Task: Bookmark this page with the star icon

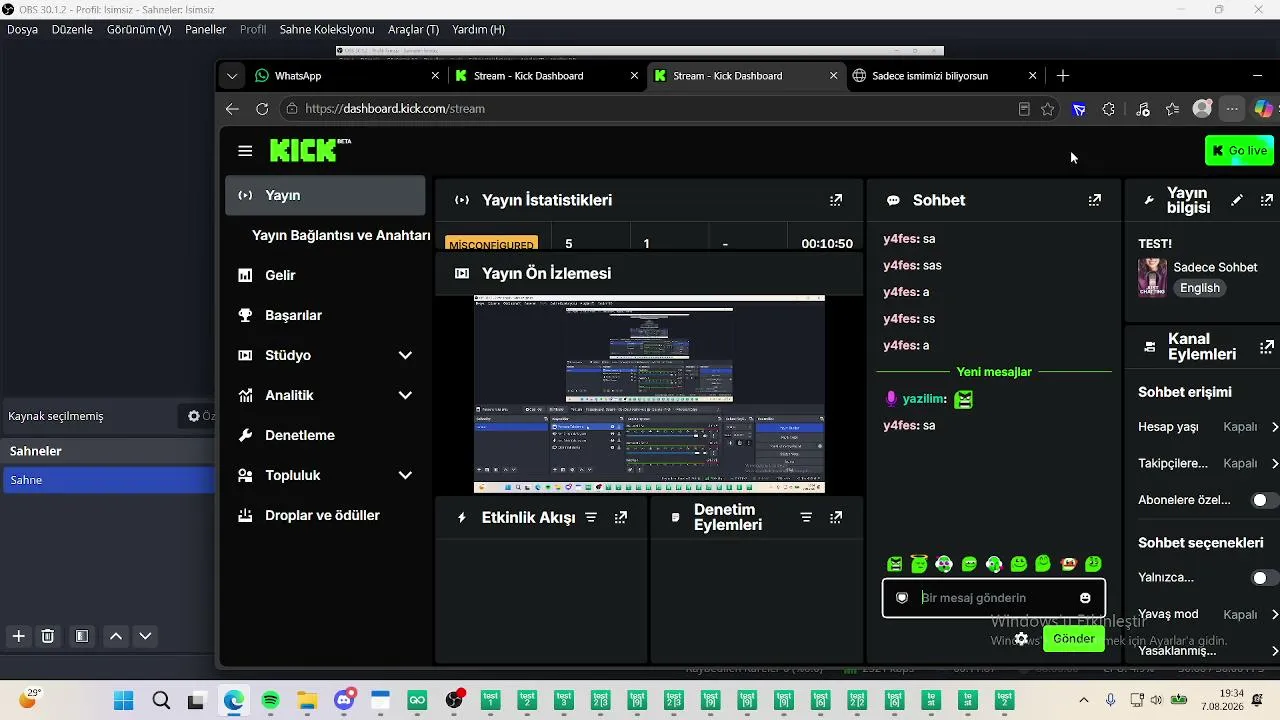Action: pyautogui.click(x=1048, y=109)
